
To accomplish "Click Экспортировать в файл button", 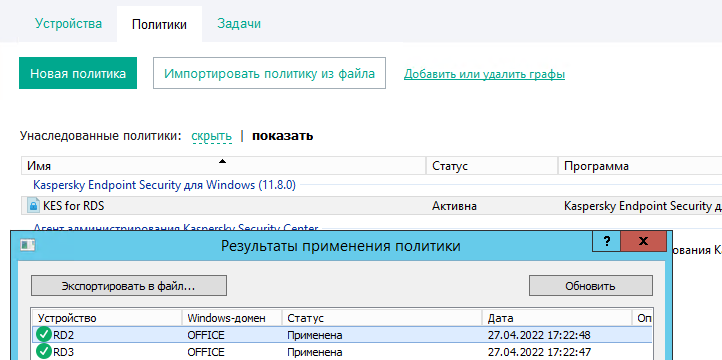I will pos(129,286).
